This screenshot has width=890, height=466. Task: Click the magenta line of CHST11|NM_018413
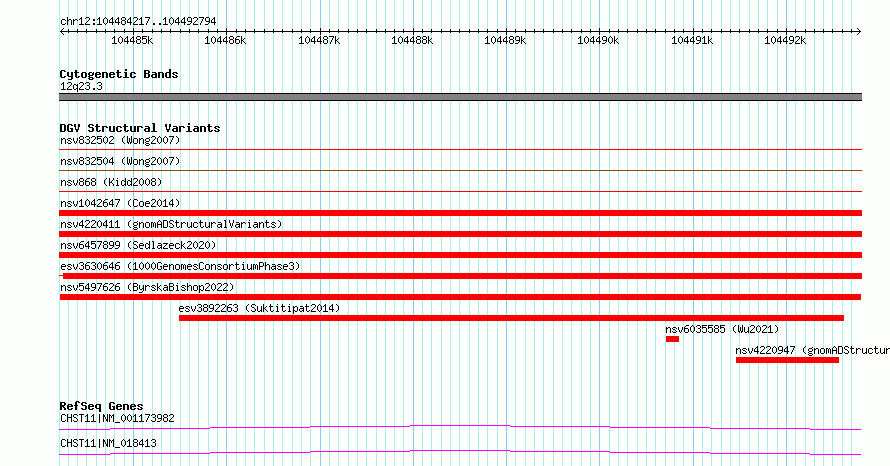point(460,452)
